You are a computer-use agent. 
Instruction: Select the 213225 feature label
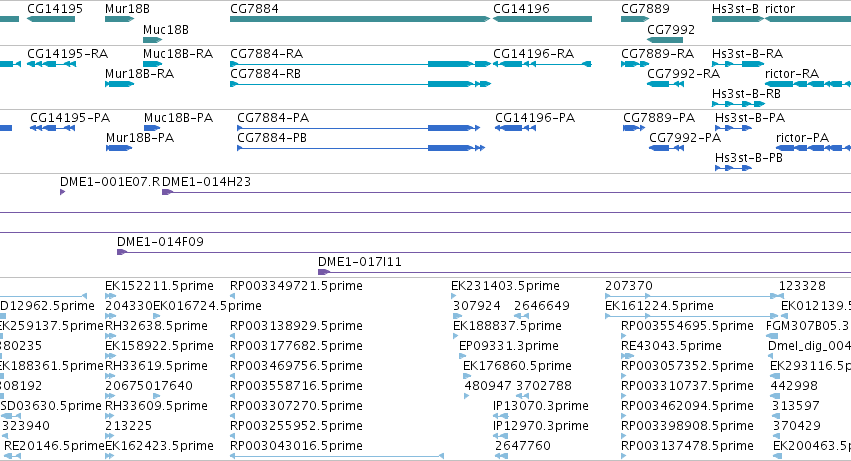129,426
